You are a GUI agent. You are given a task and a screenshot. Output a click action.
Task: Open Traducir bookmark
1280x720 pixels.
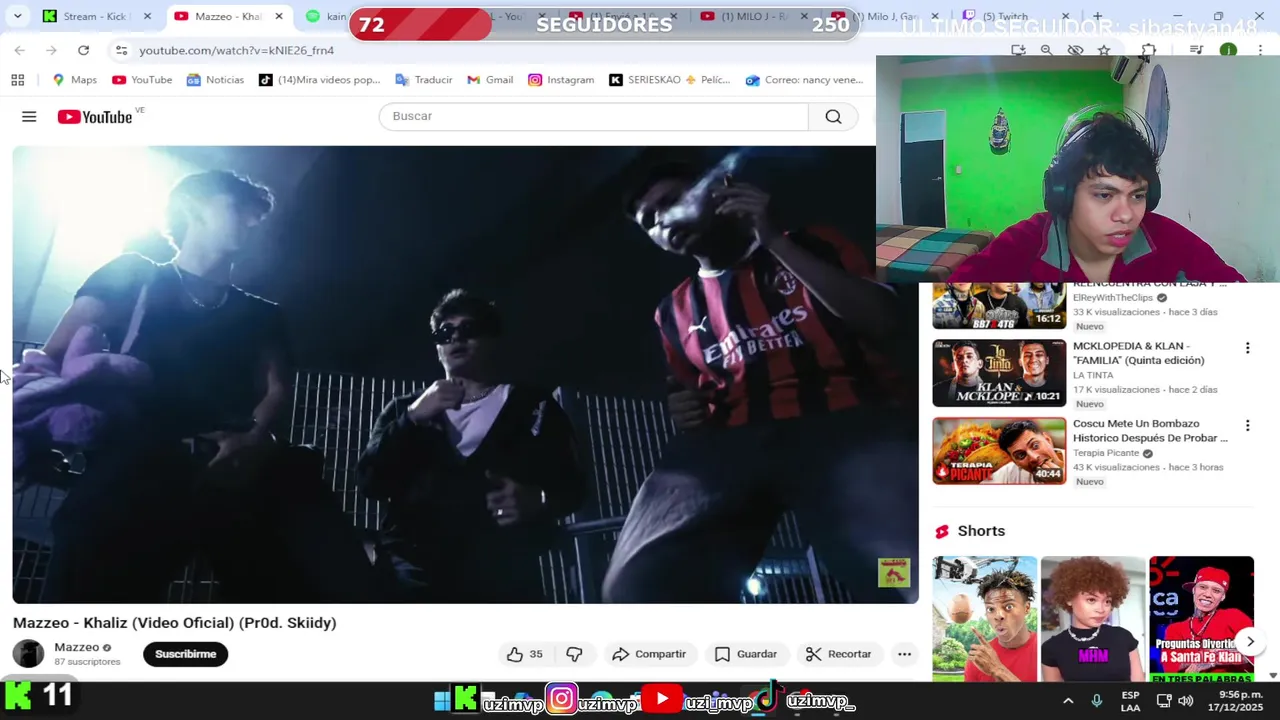coord(424,80)
